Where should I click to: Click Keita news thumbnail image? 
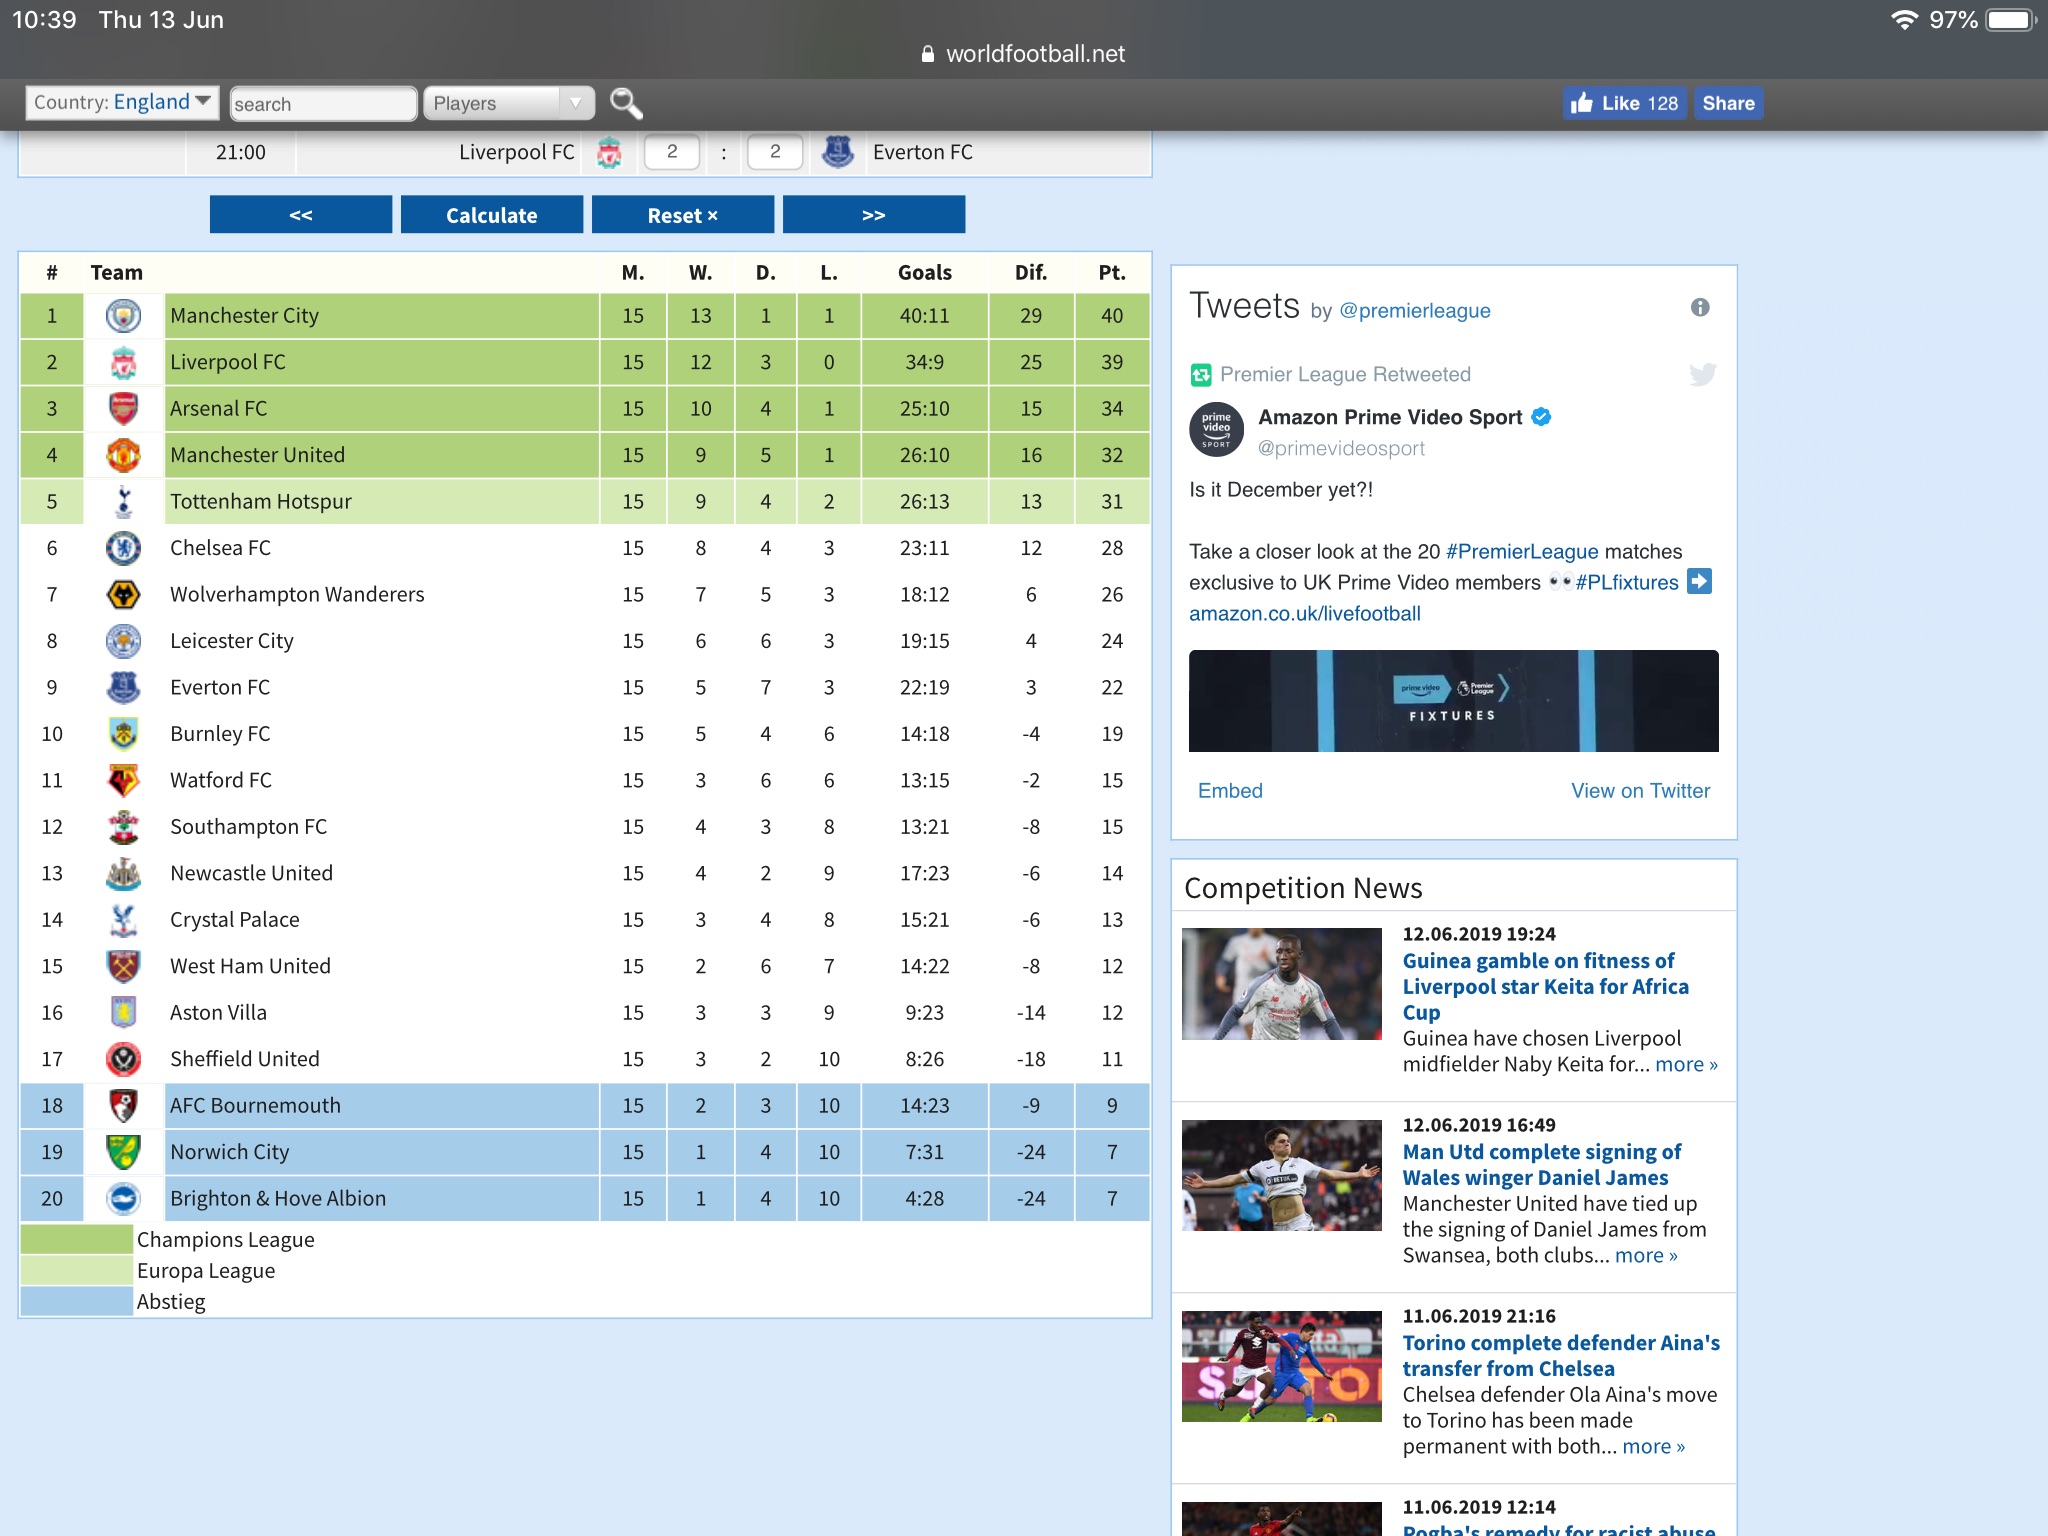click(x=1282, y=984)
